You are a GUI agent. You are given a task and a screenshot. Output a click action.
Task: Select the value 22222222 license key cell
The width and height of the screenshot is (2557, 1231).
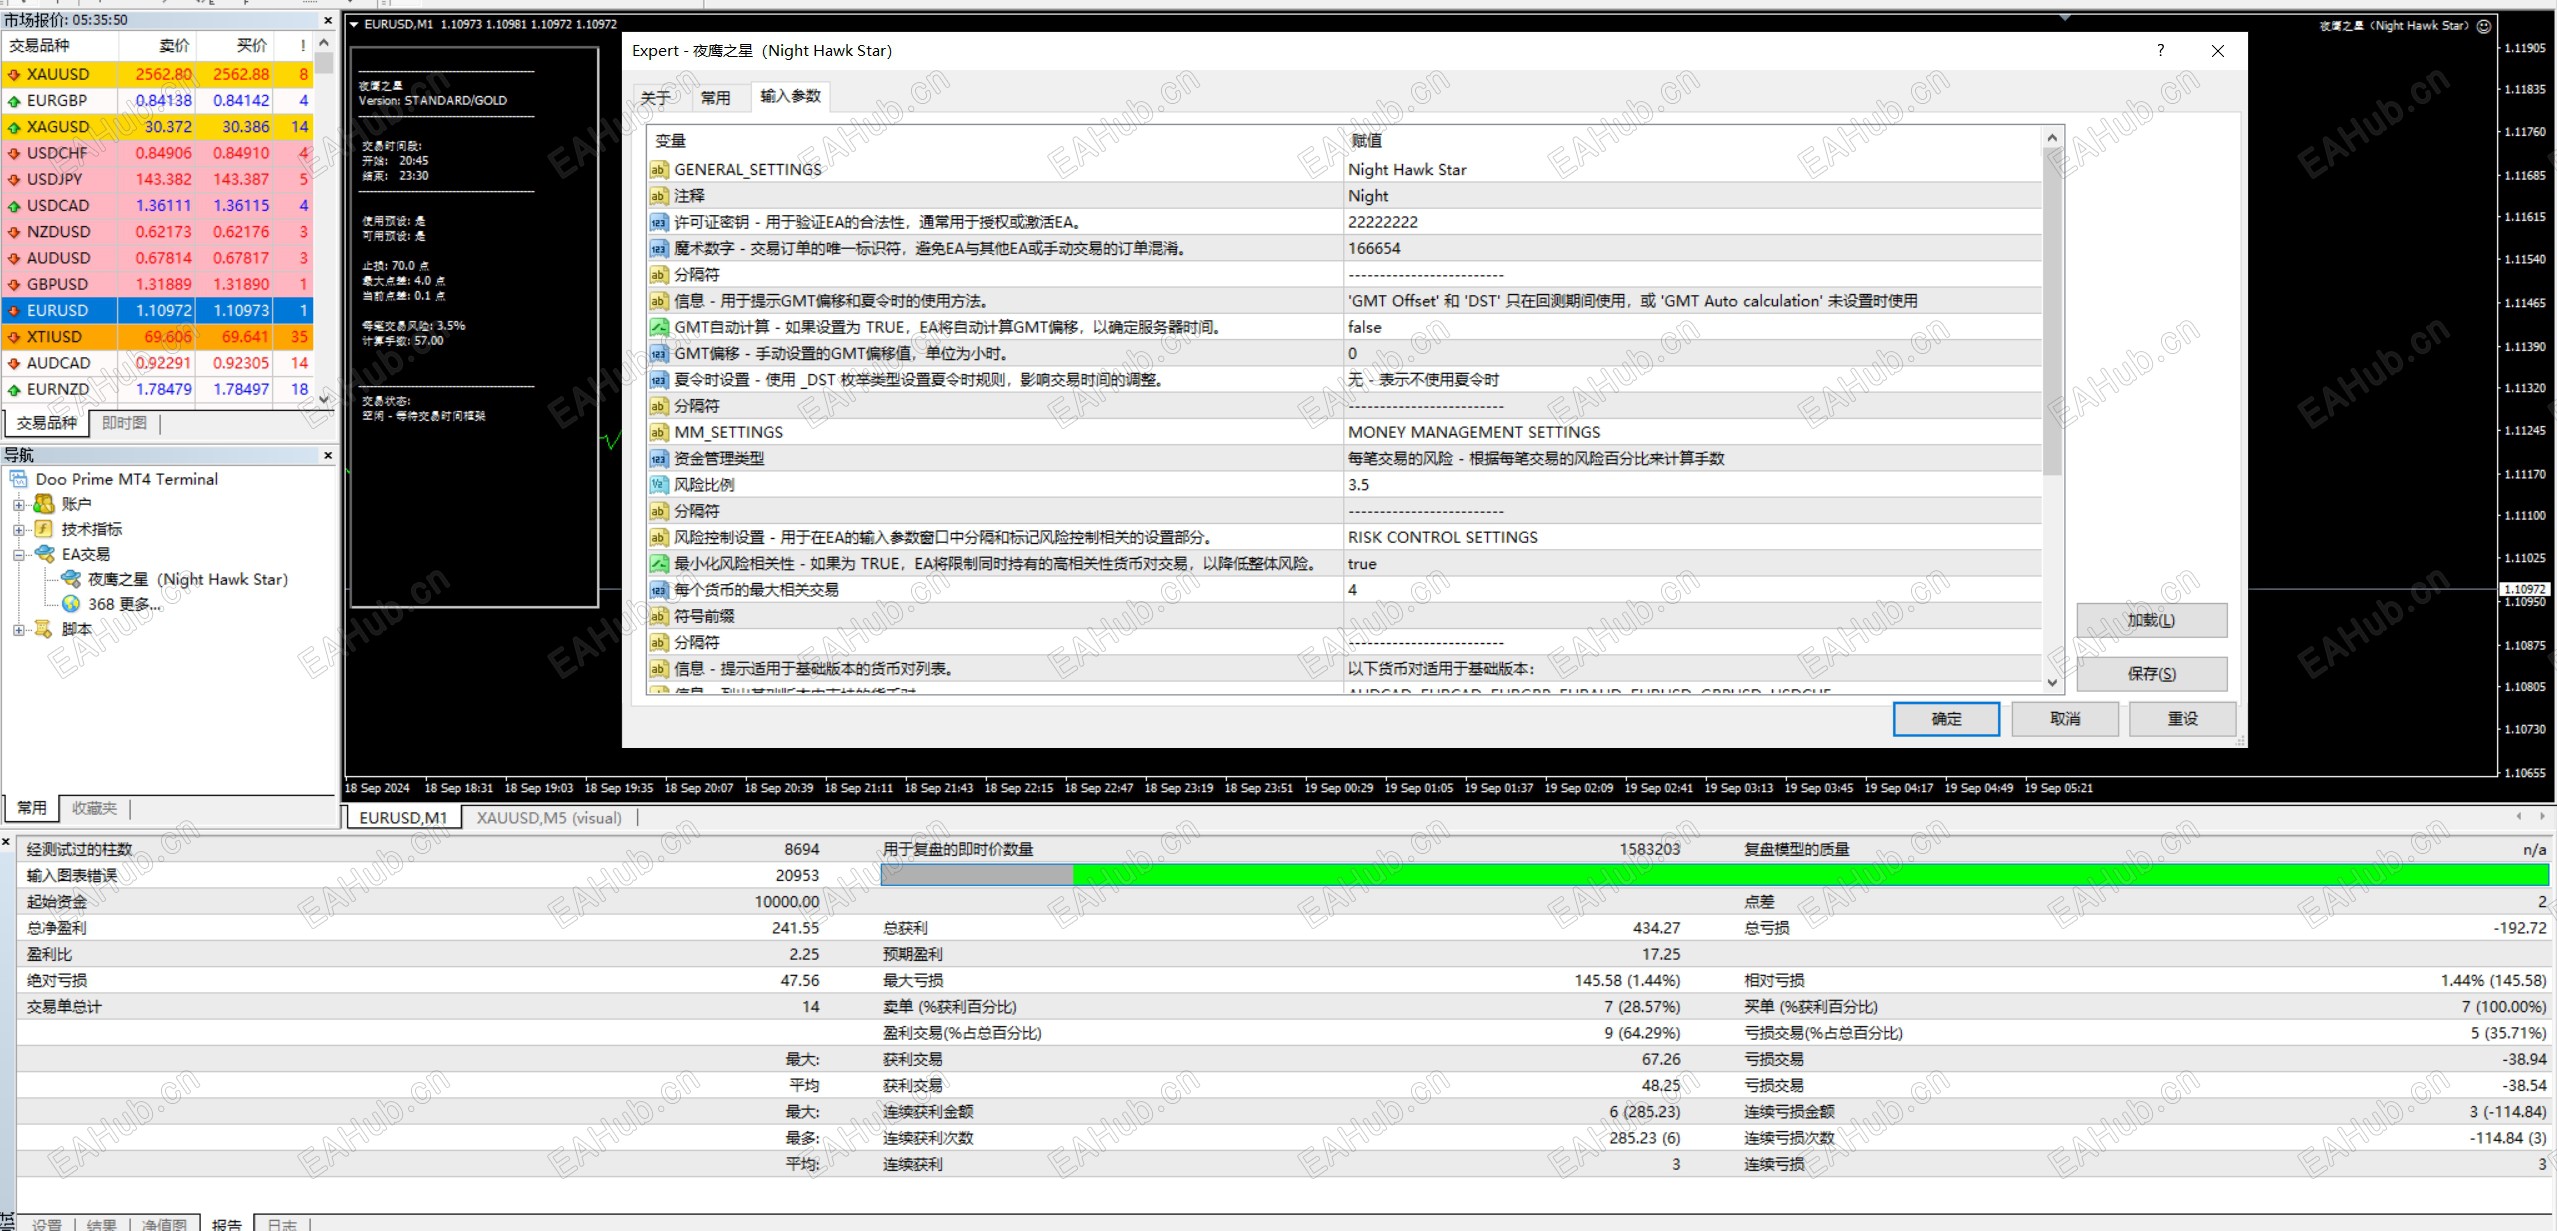1694,222
